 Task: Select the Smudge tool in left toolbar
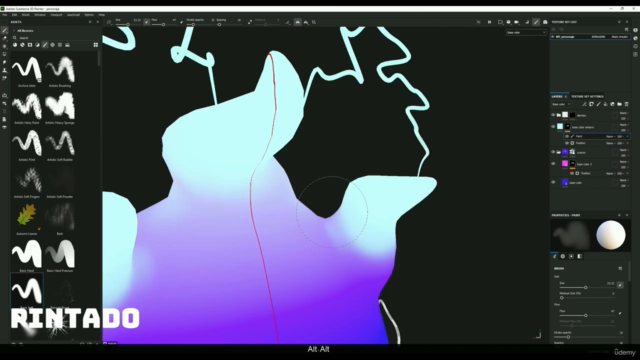4,62
